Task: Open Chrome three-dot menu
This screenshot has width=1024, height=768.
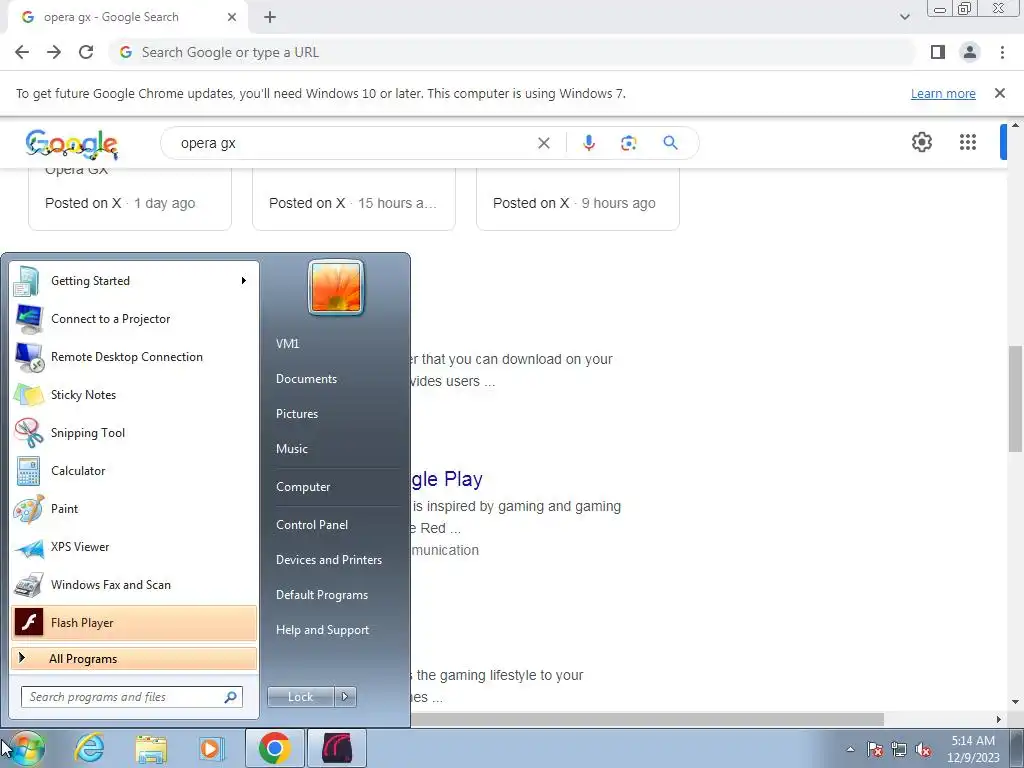Action: [1002, 52]
